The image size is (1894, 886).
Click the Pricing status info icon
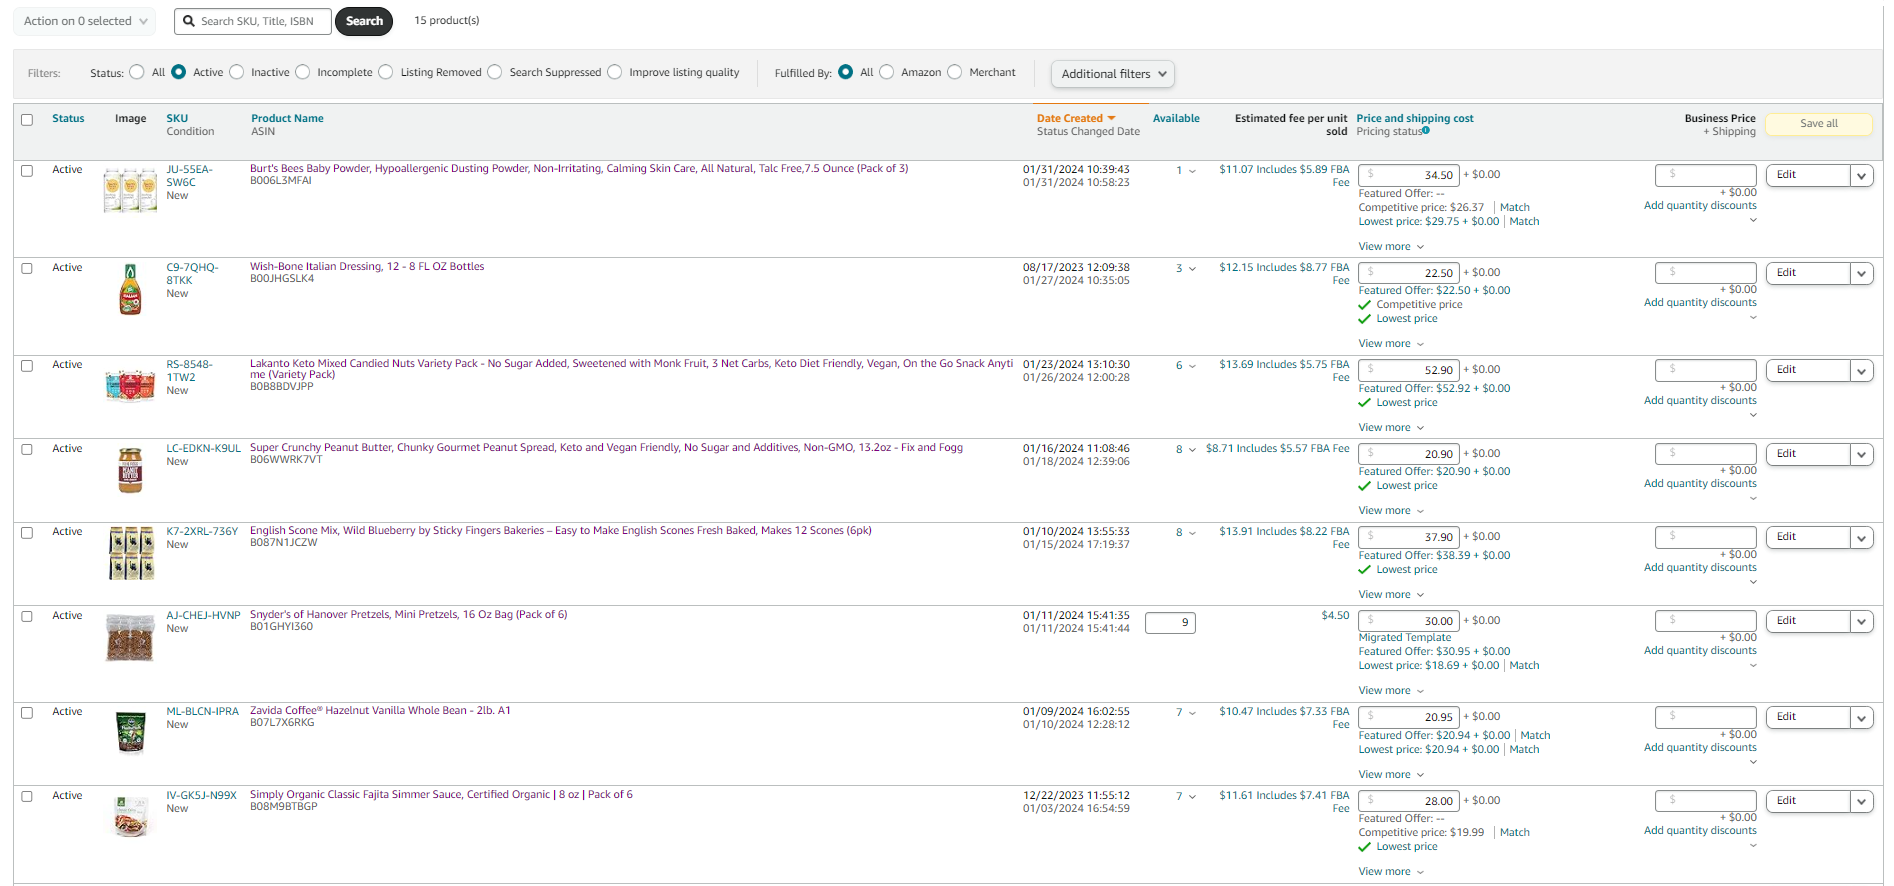click(x=1426, y=130)
